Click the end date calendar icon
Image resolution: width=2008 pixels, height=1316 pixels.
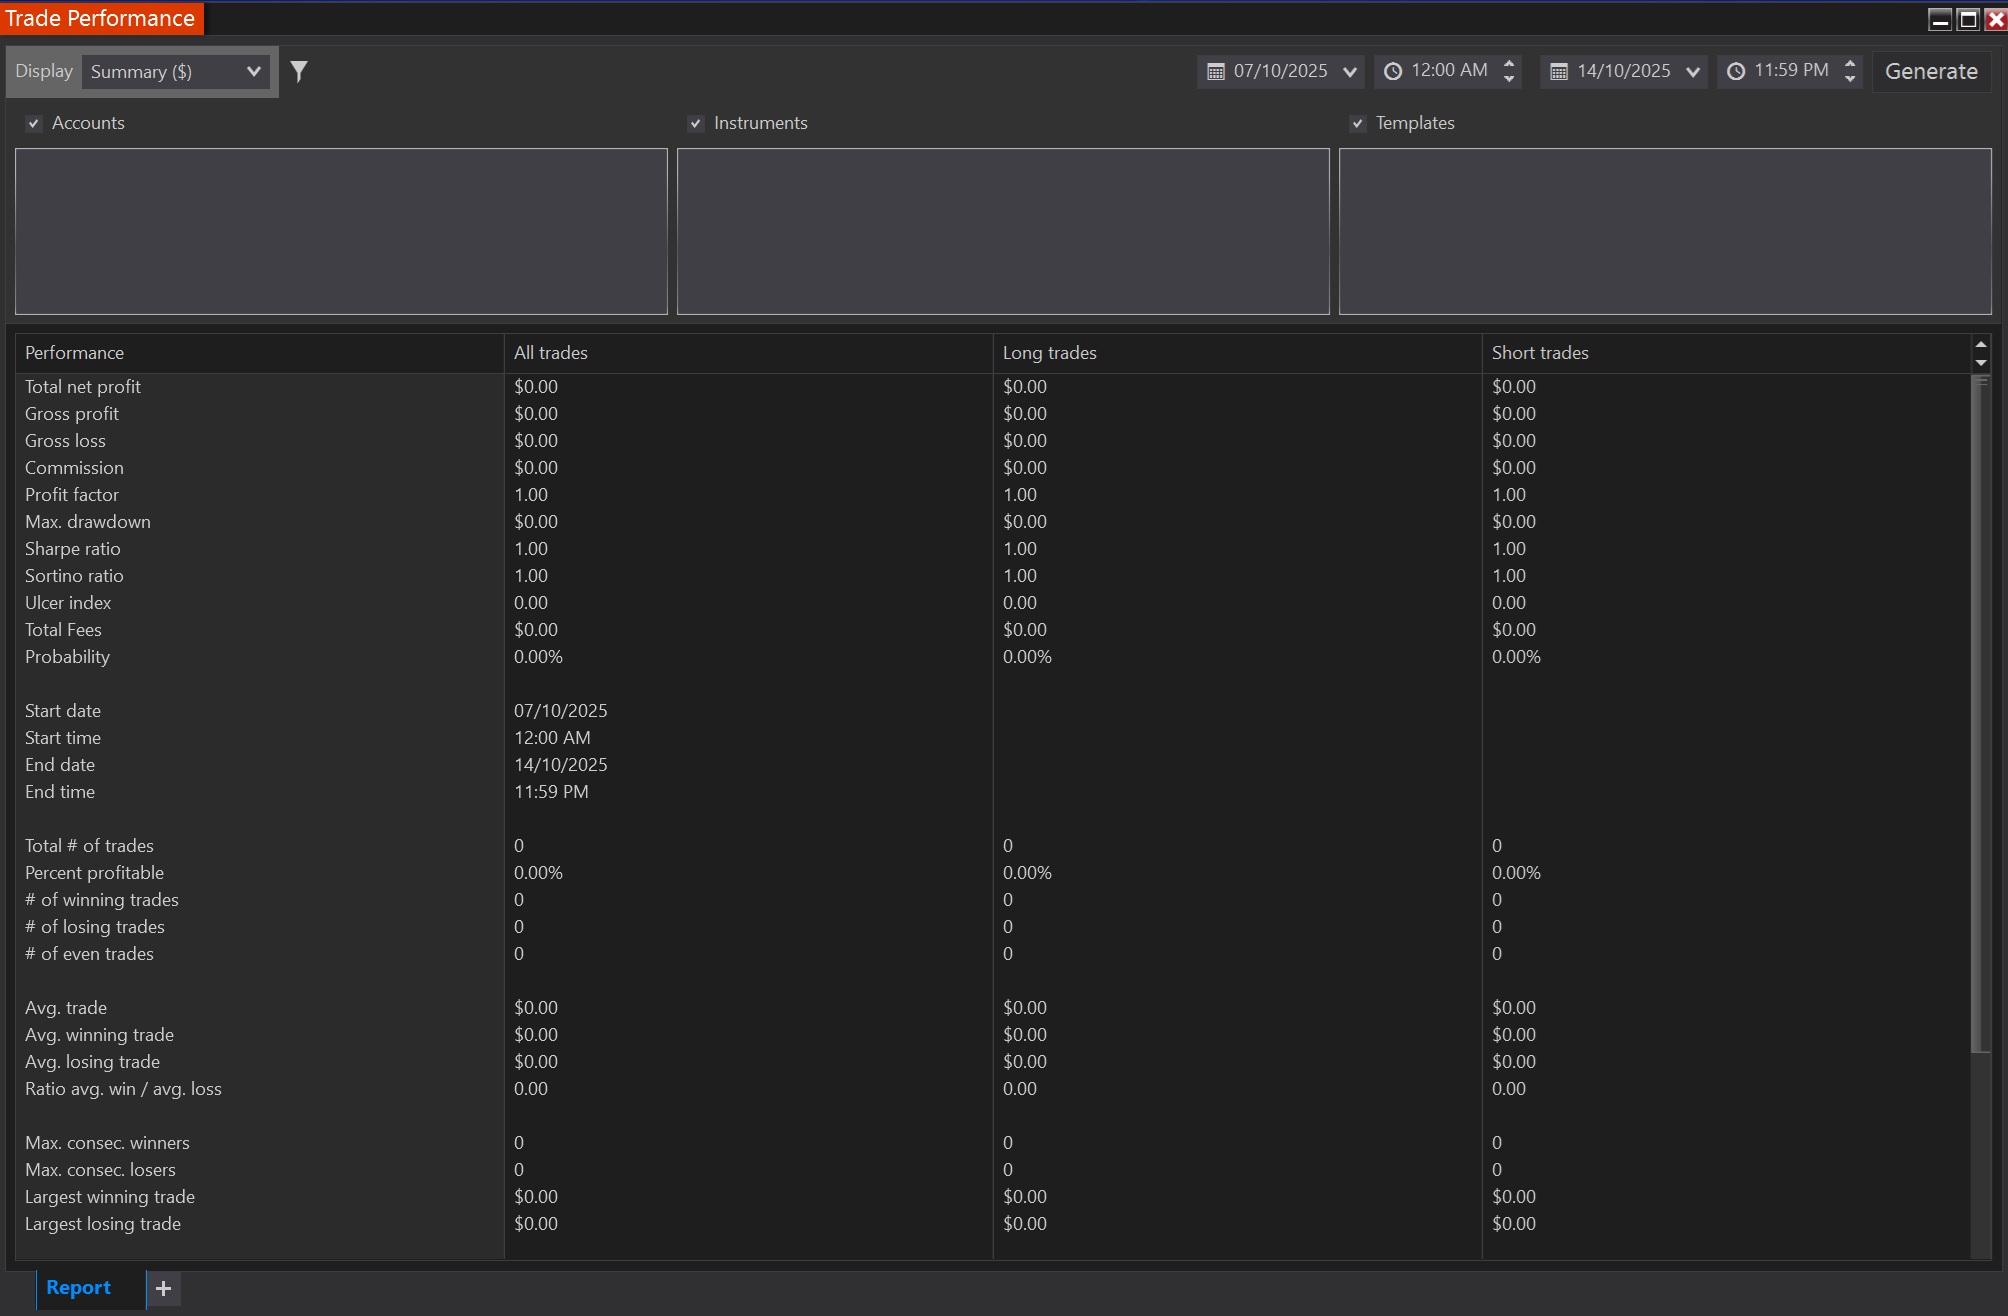[x=1559, y=71]
